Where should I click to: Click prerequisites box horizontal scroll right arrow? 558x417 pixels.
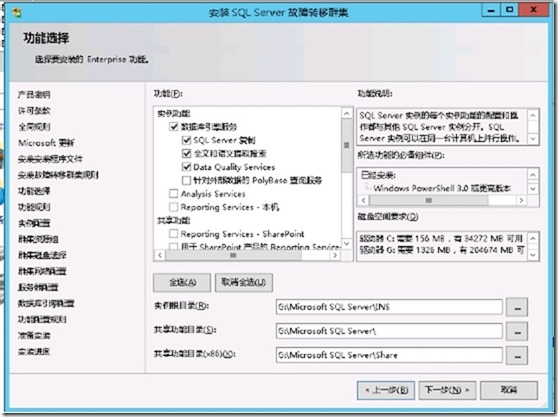521,200
